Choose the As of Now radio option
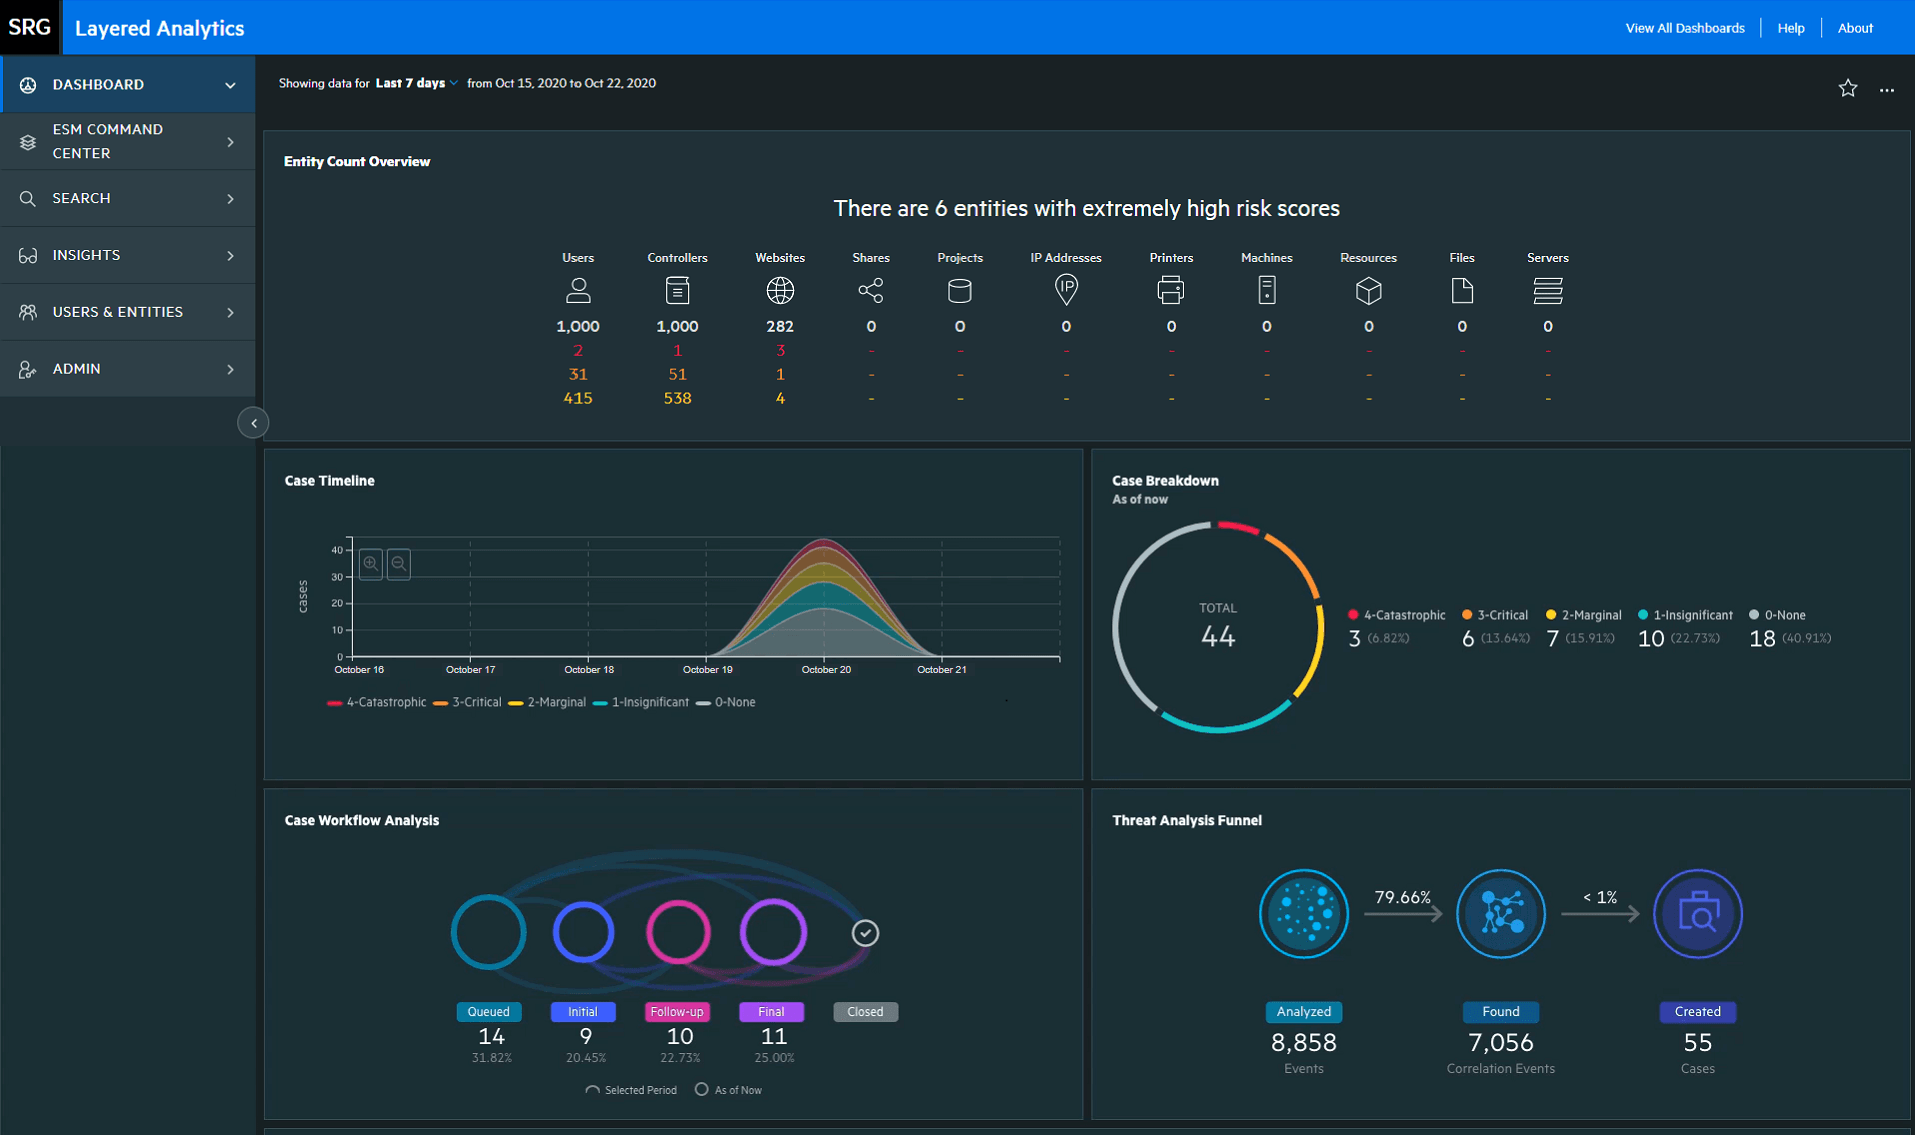1915x1135 pixels. click(703, 1089)
